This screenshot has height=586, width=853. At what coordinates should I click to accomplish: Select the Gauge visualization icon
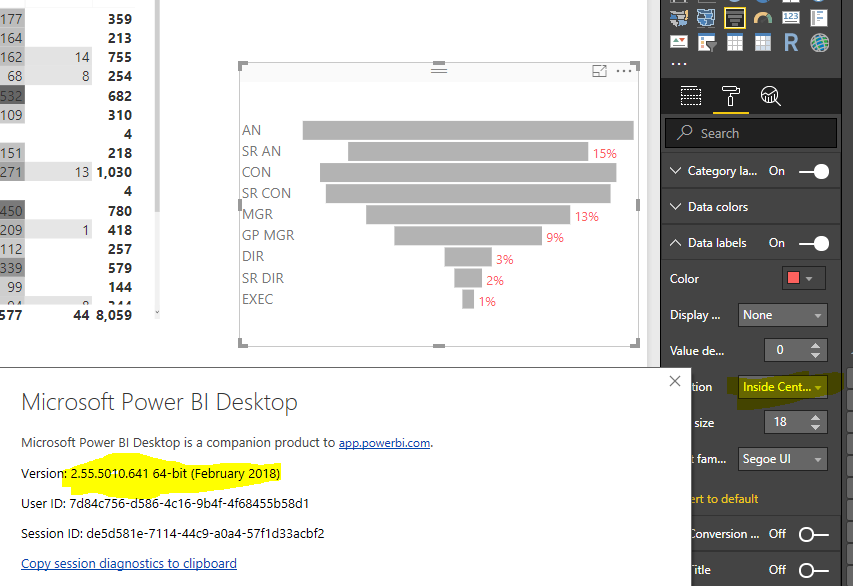(x=763, y=18)
